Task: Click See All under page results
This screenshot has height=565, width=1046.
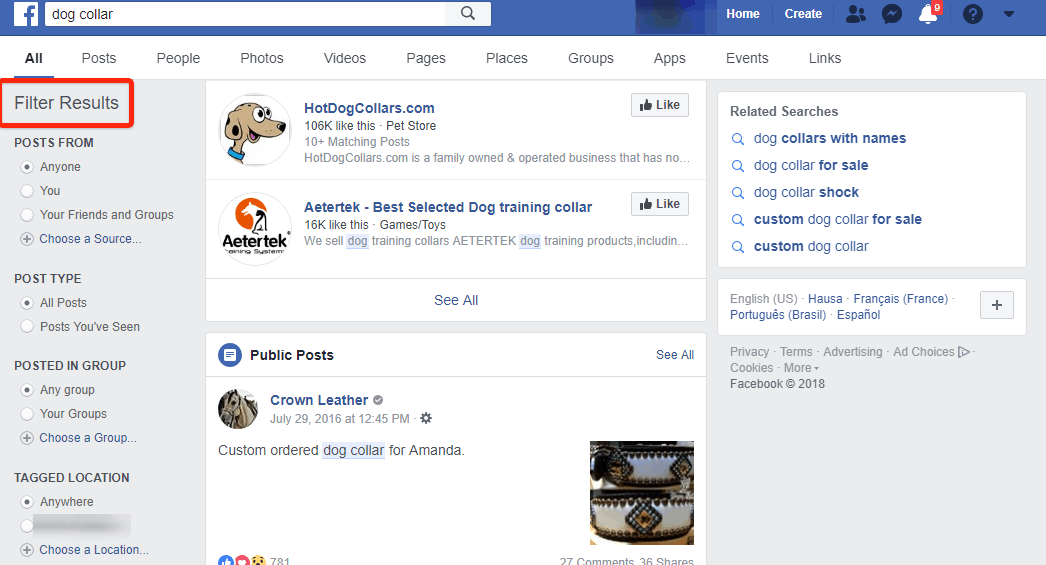Action: [x=456, y=300]
